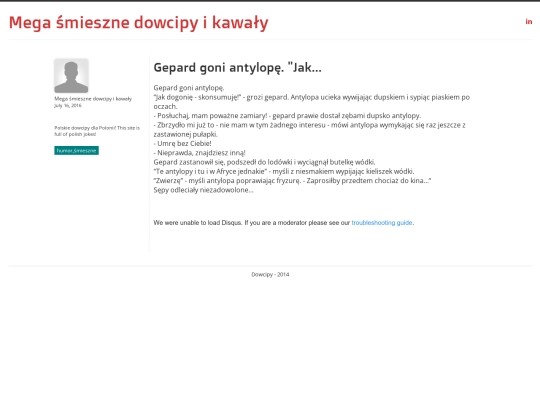Image resolution: width=540 pixels, height=405 pixels.
Task: Select the grey author avatar image
Action: pos(71,76)
